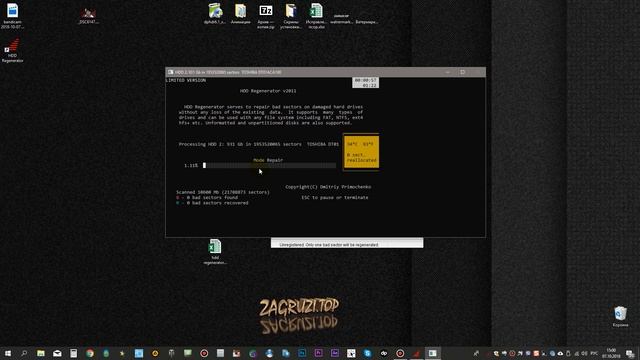This screenshot has width=640, height=360.
Task: Open taskbar search magnifier
Action: (24, 353)
